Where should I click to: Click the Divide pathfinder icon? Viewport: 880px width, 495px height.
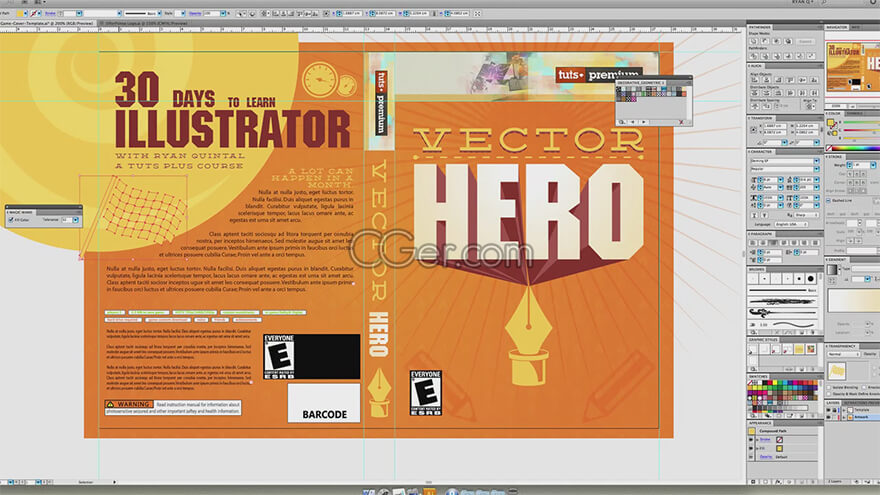tap(753, 56)
